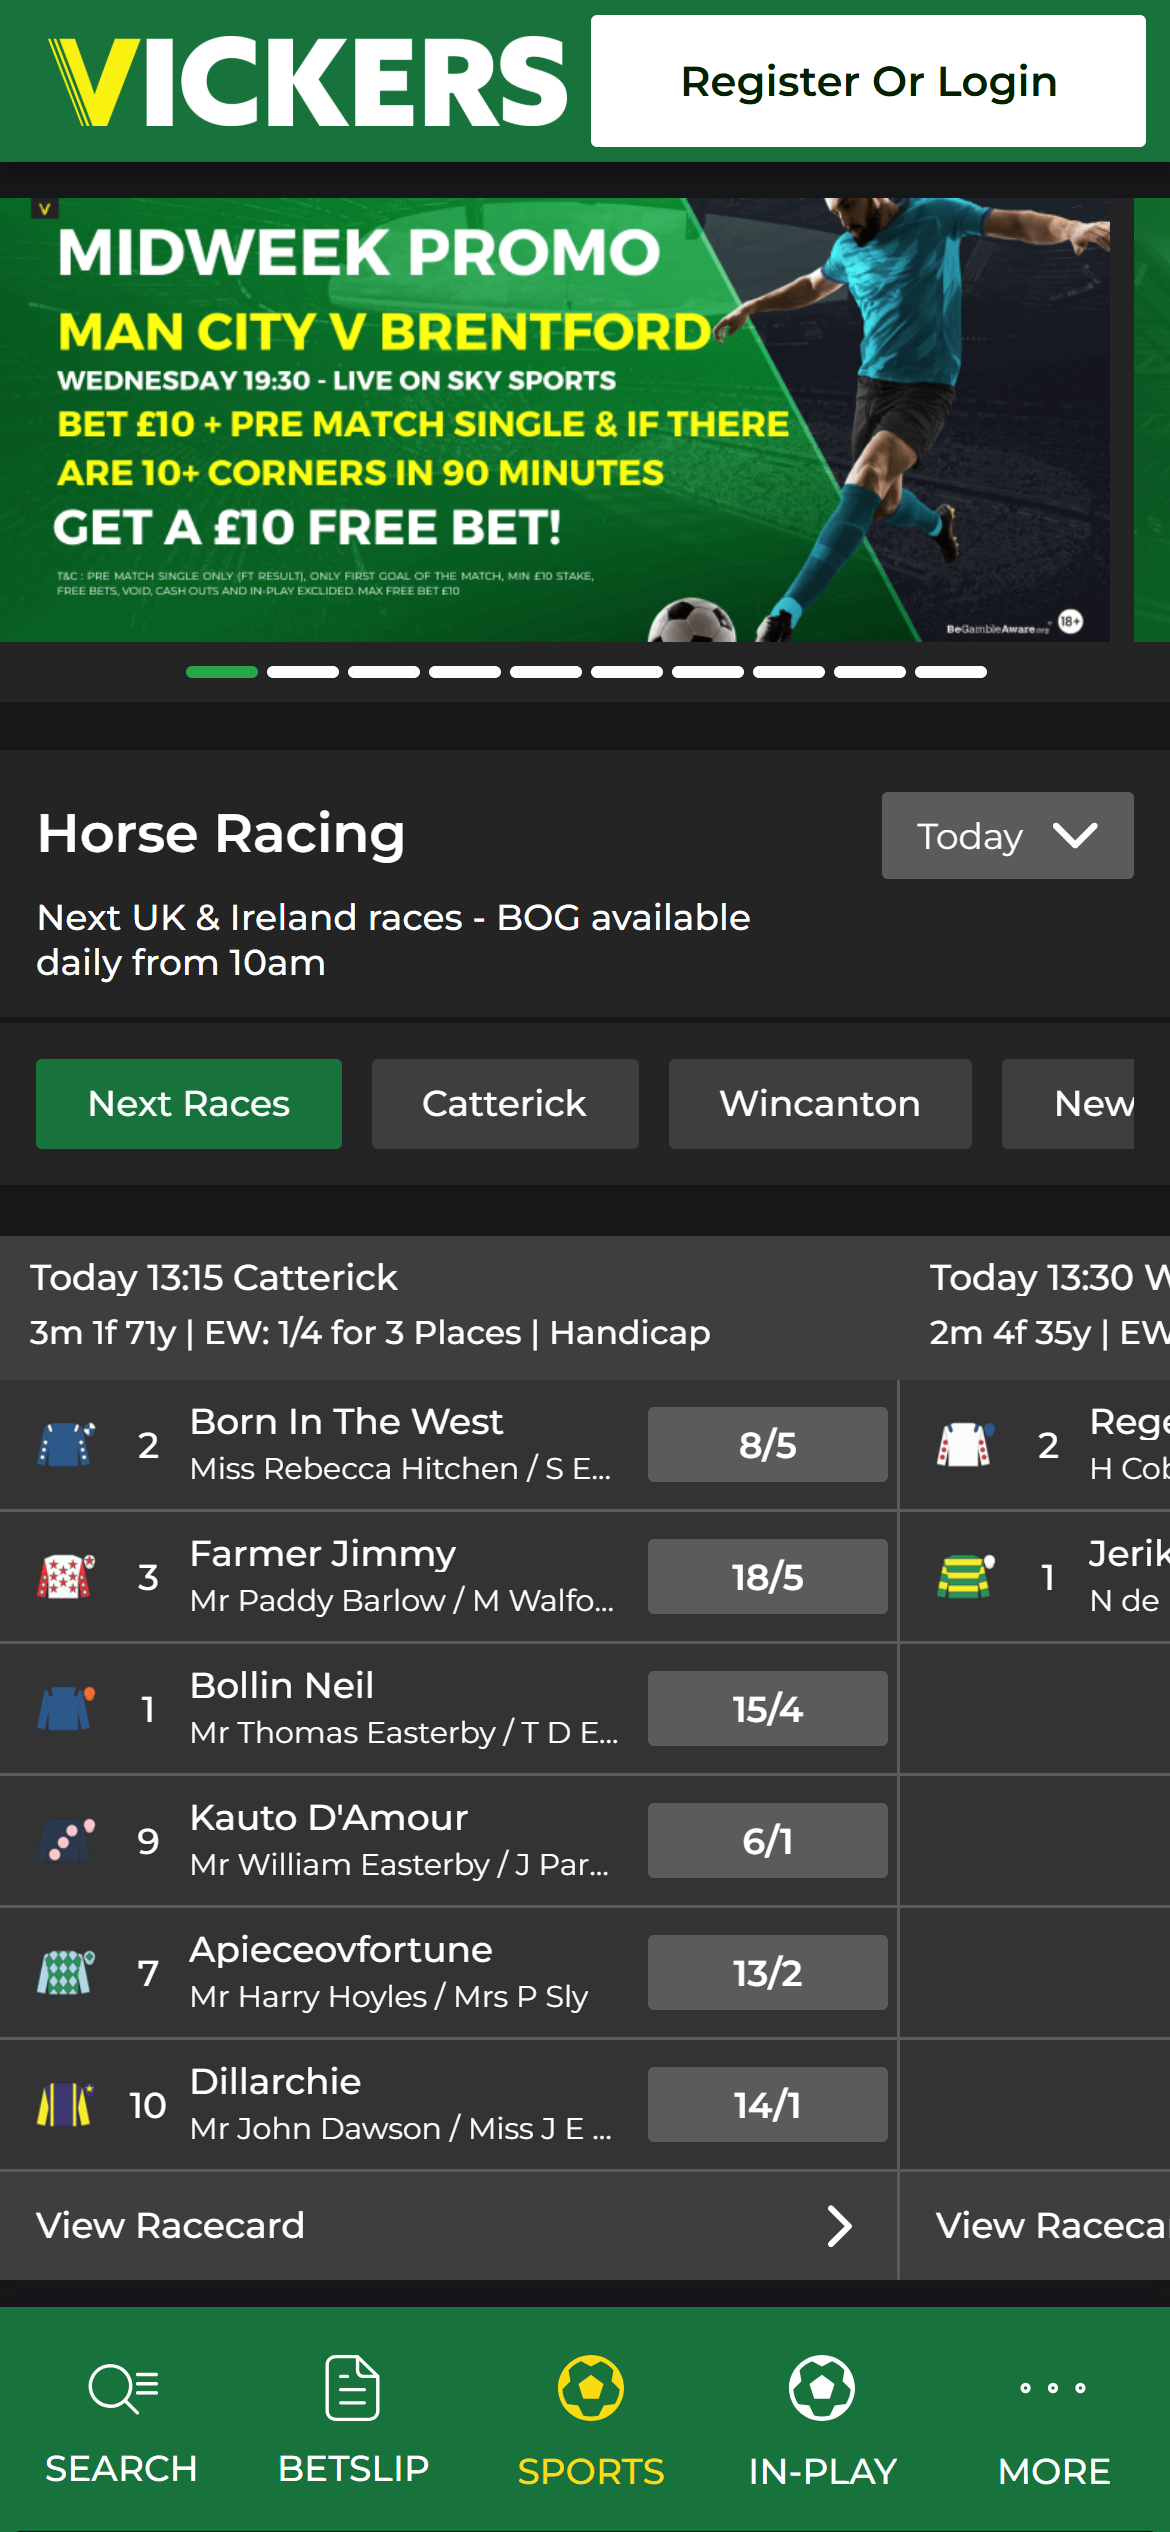This screenshot has height=2532, width=1170.
Task: Pick 6/1 odds on Kauto D'Amour
Action: point(767,1841)
